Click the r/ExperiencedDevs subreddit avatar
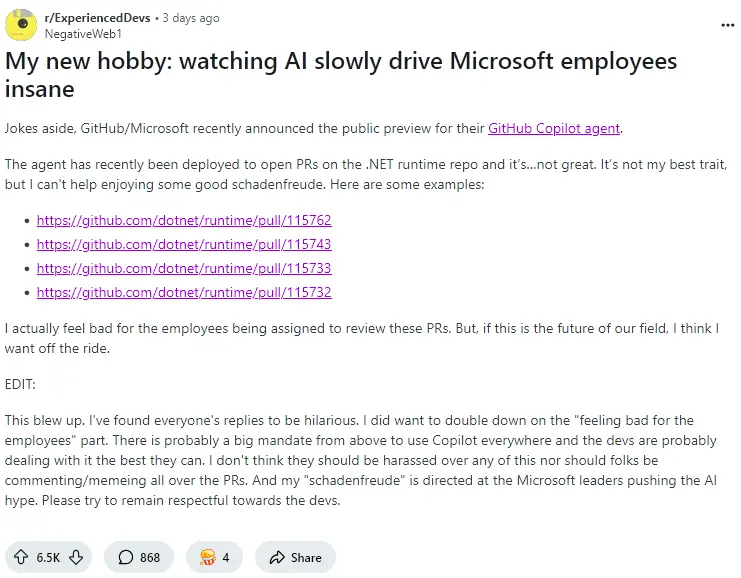Image resolution: width=741 pixels, height=578 pixels. coord(21,25)
